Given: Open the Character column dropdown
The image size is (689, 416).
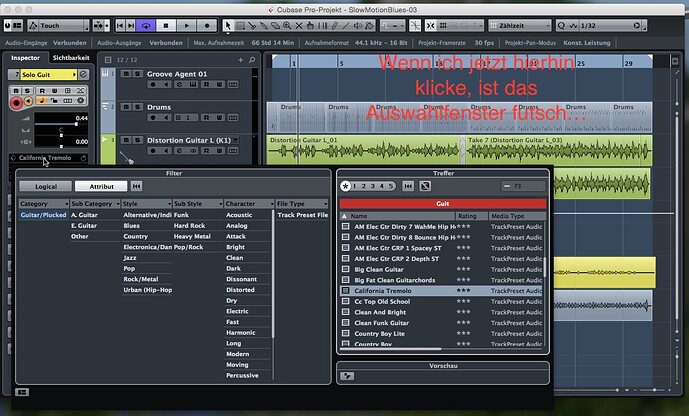Looking at the screenshot, I should coord(249,204).
